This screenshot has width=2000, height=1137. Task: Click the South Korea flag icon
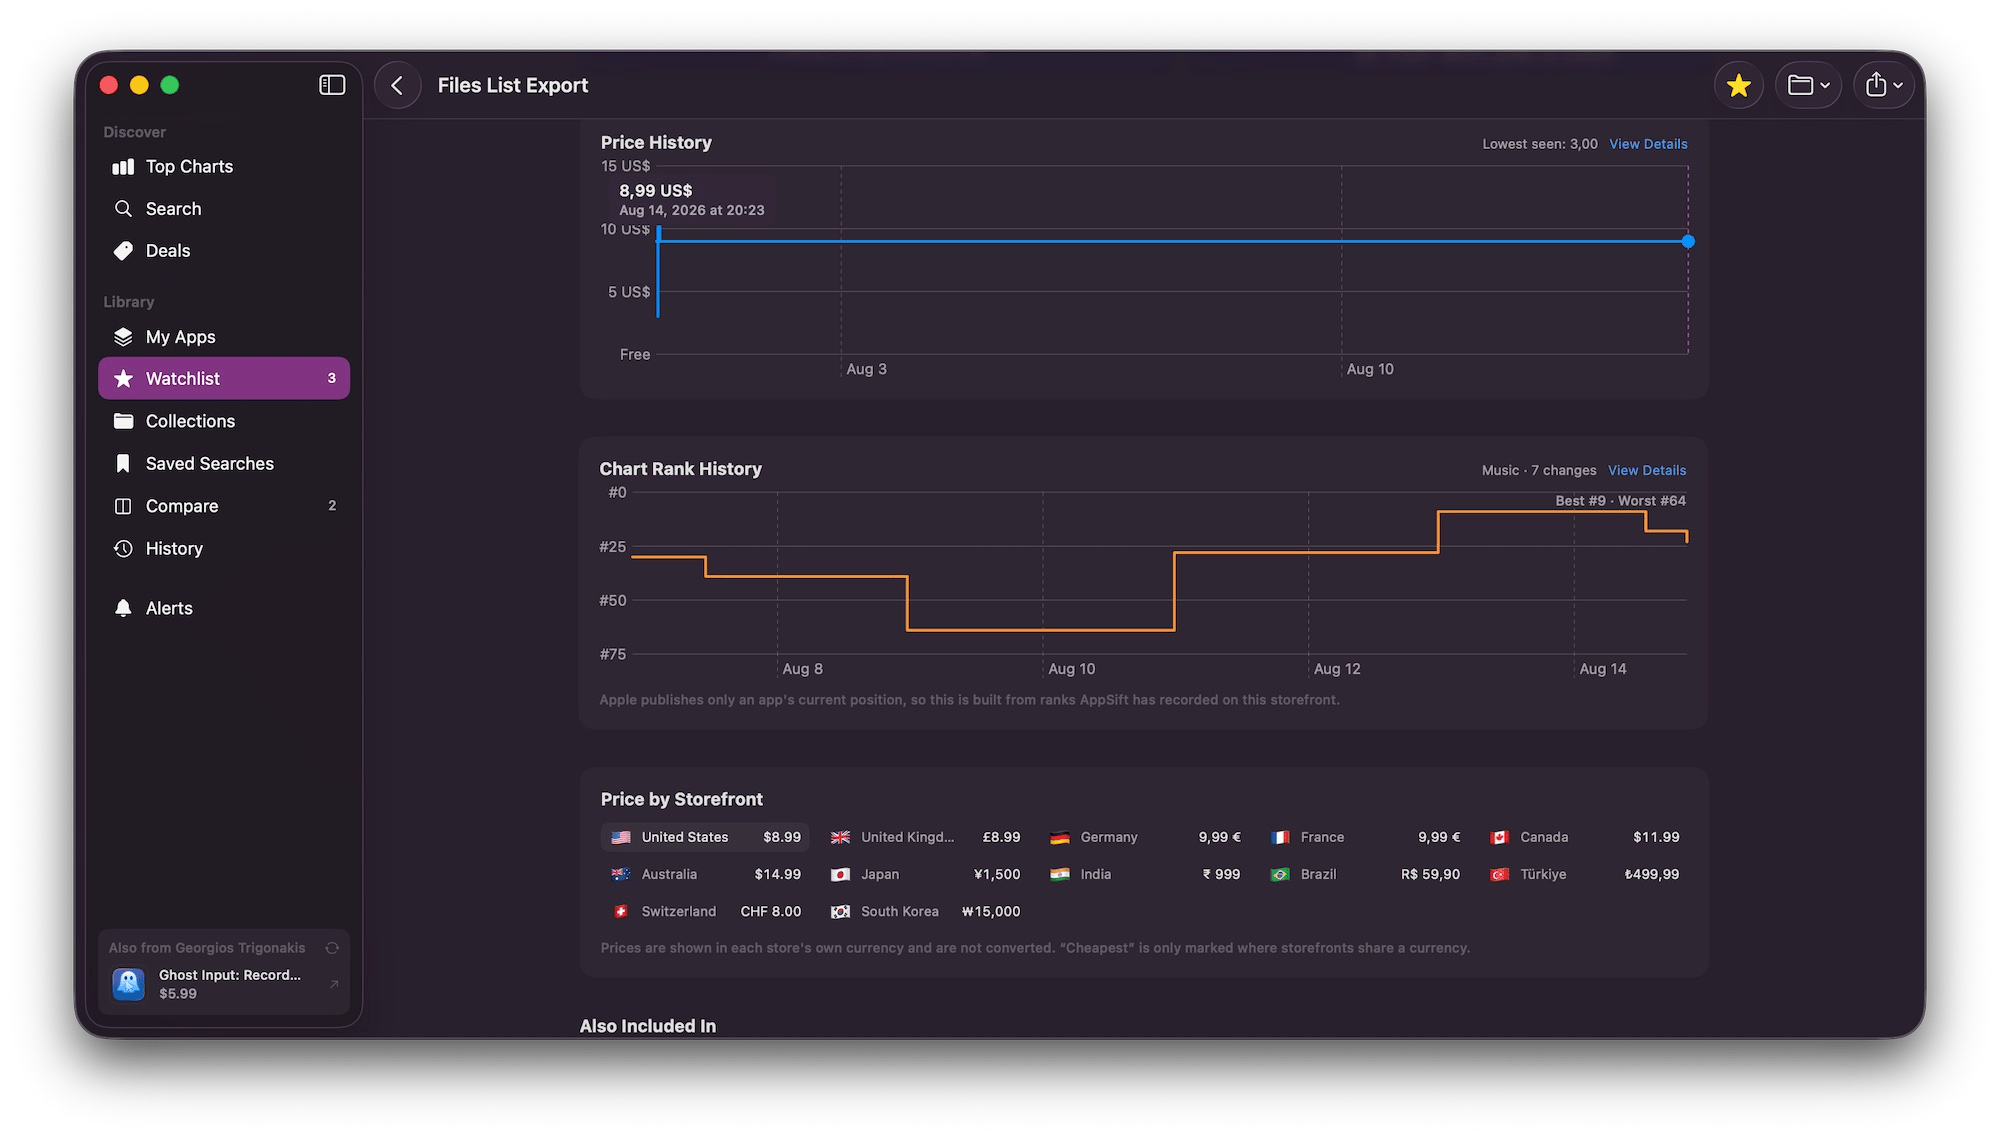[840, 911]
